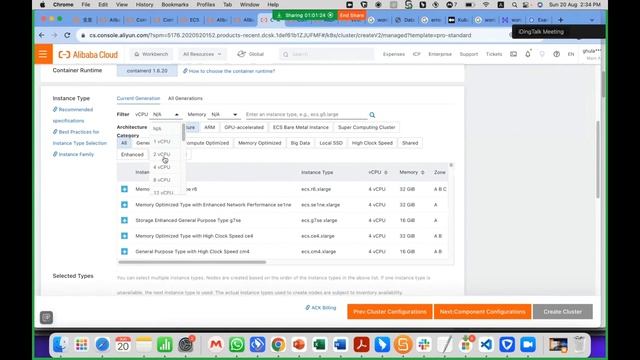This screenshot has height=360, width=640.
Task: Open Excel from the dock
Action: click(320, 344)
